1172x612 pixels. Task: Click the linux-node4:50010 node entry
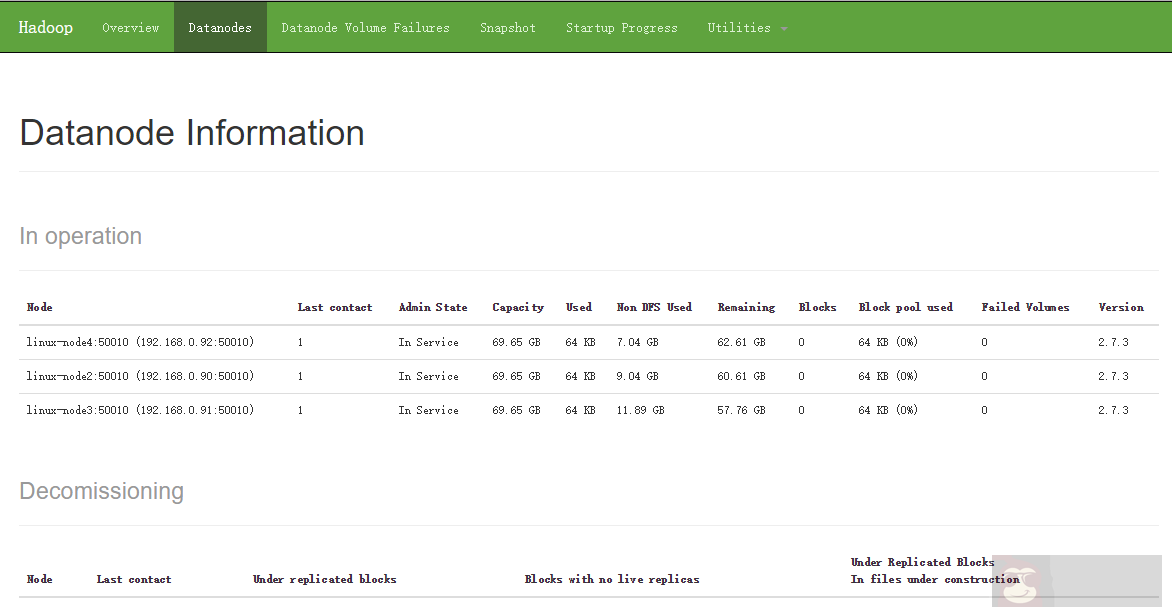(140, 342)
